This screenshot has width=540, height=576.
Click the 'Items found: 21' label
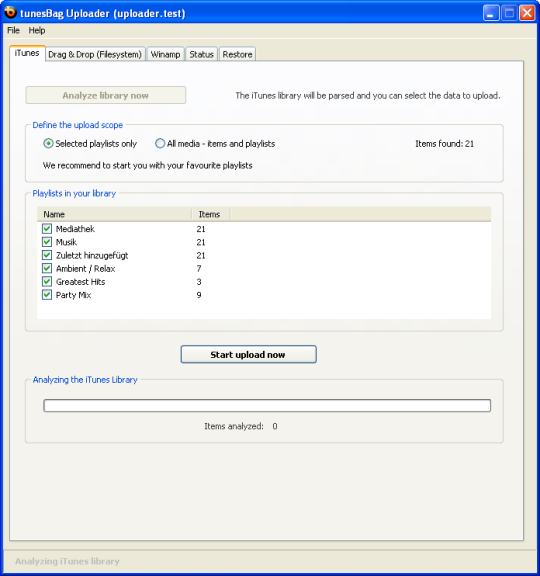coord(444,144)
